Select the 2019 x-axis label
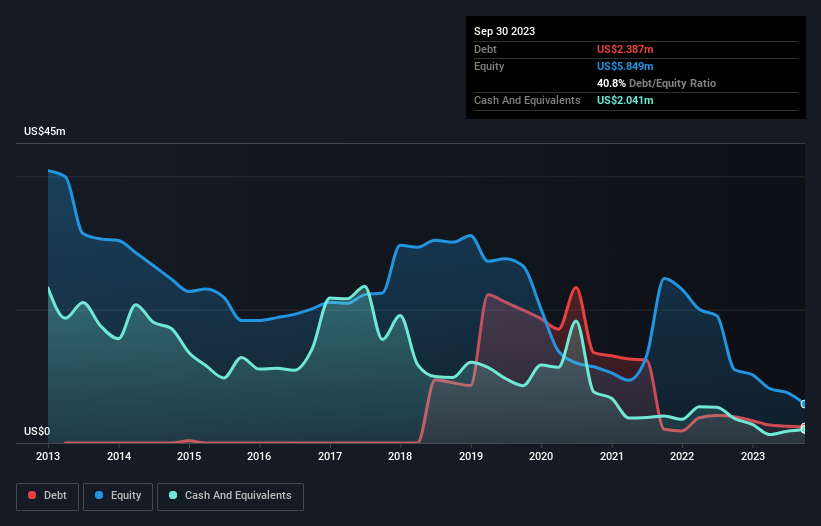 [471, 456]
